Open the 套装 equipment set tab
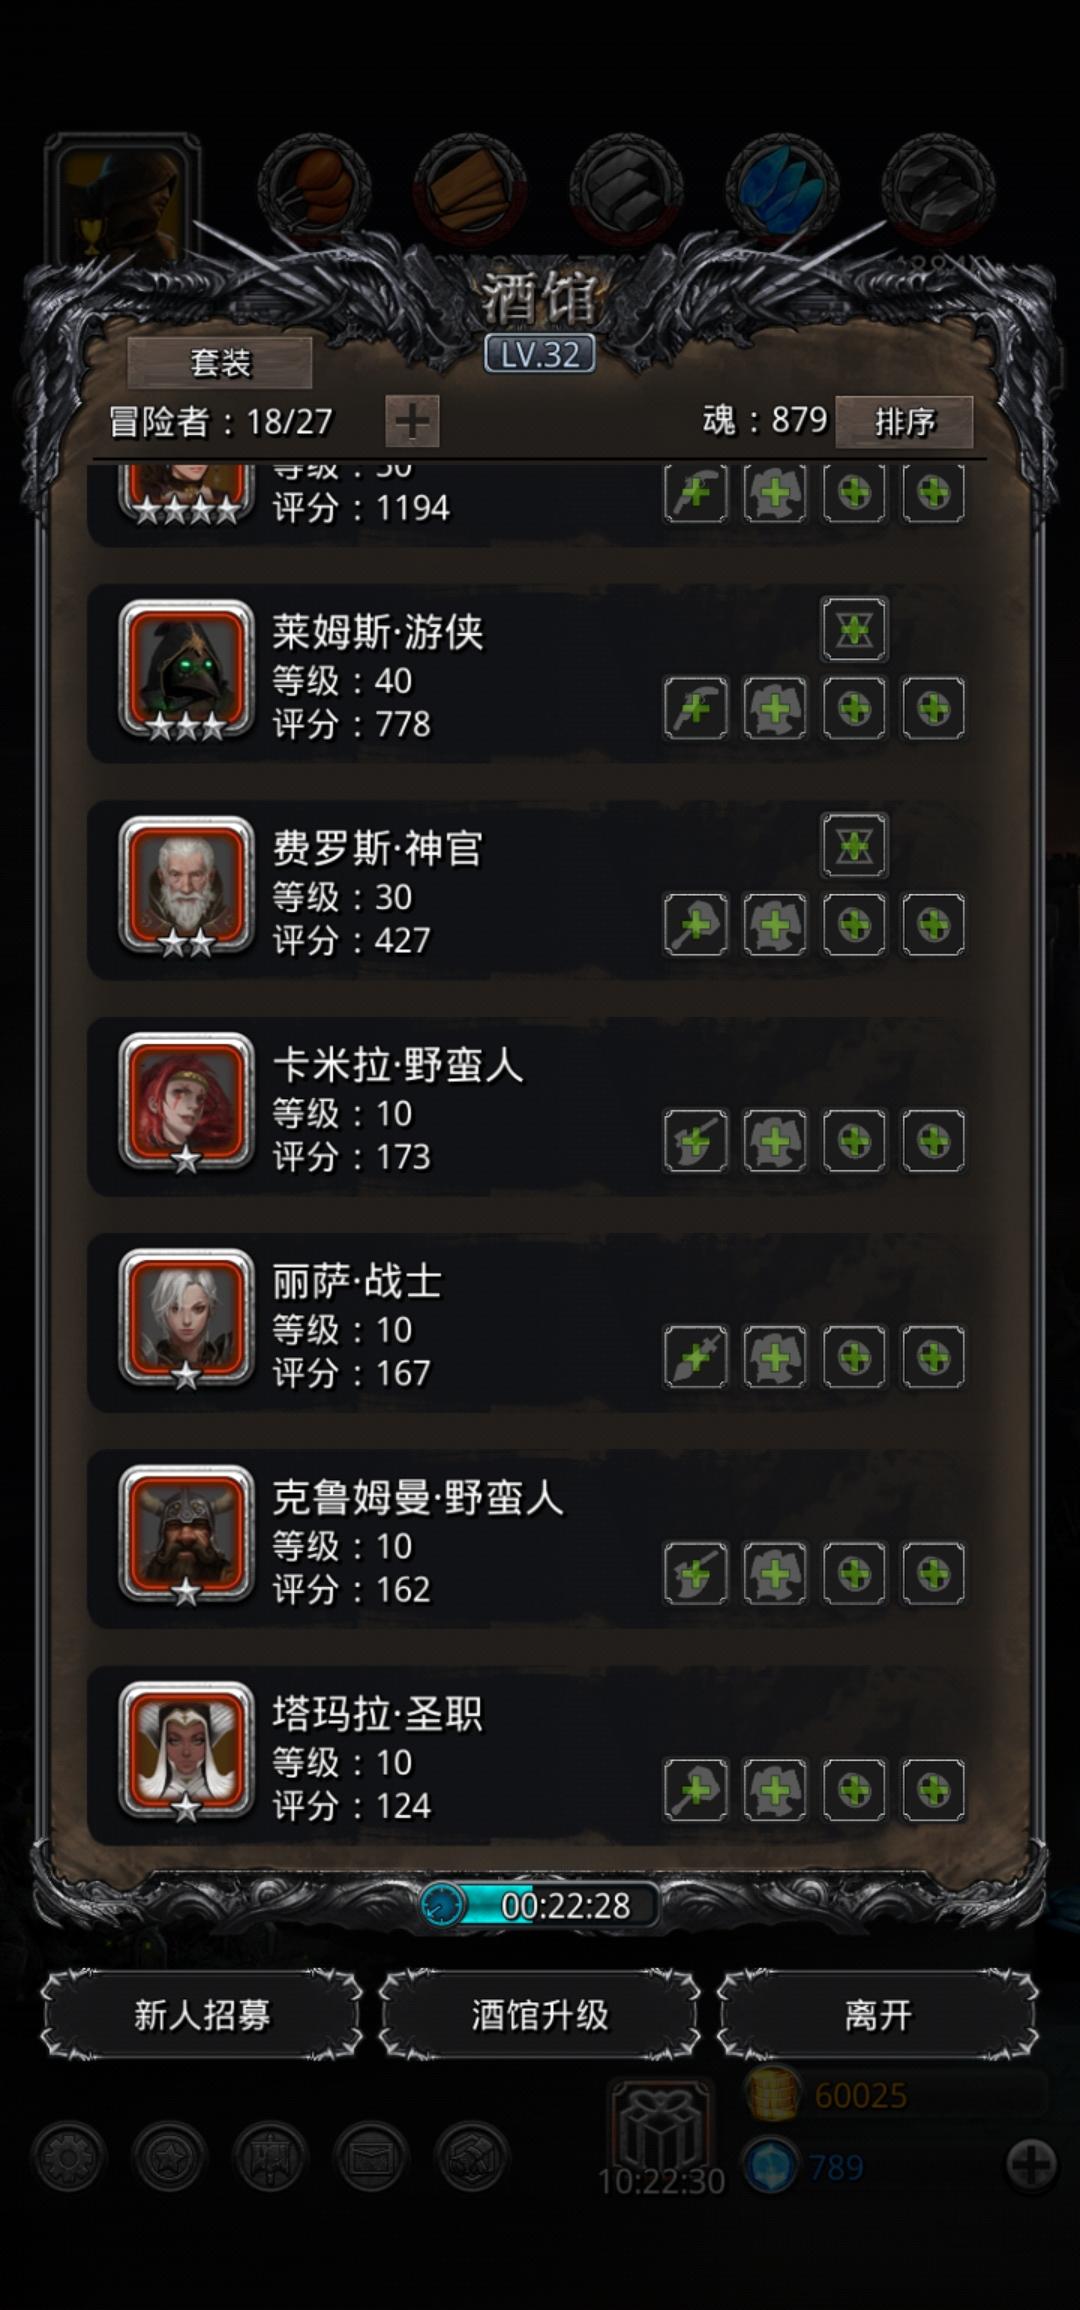 (220, 362)
